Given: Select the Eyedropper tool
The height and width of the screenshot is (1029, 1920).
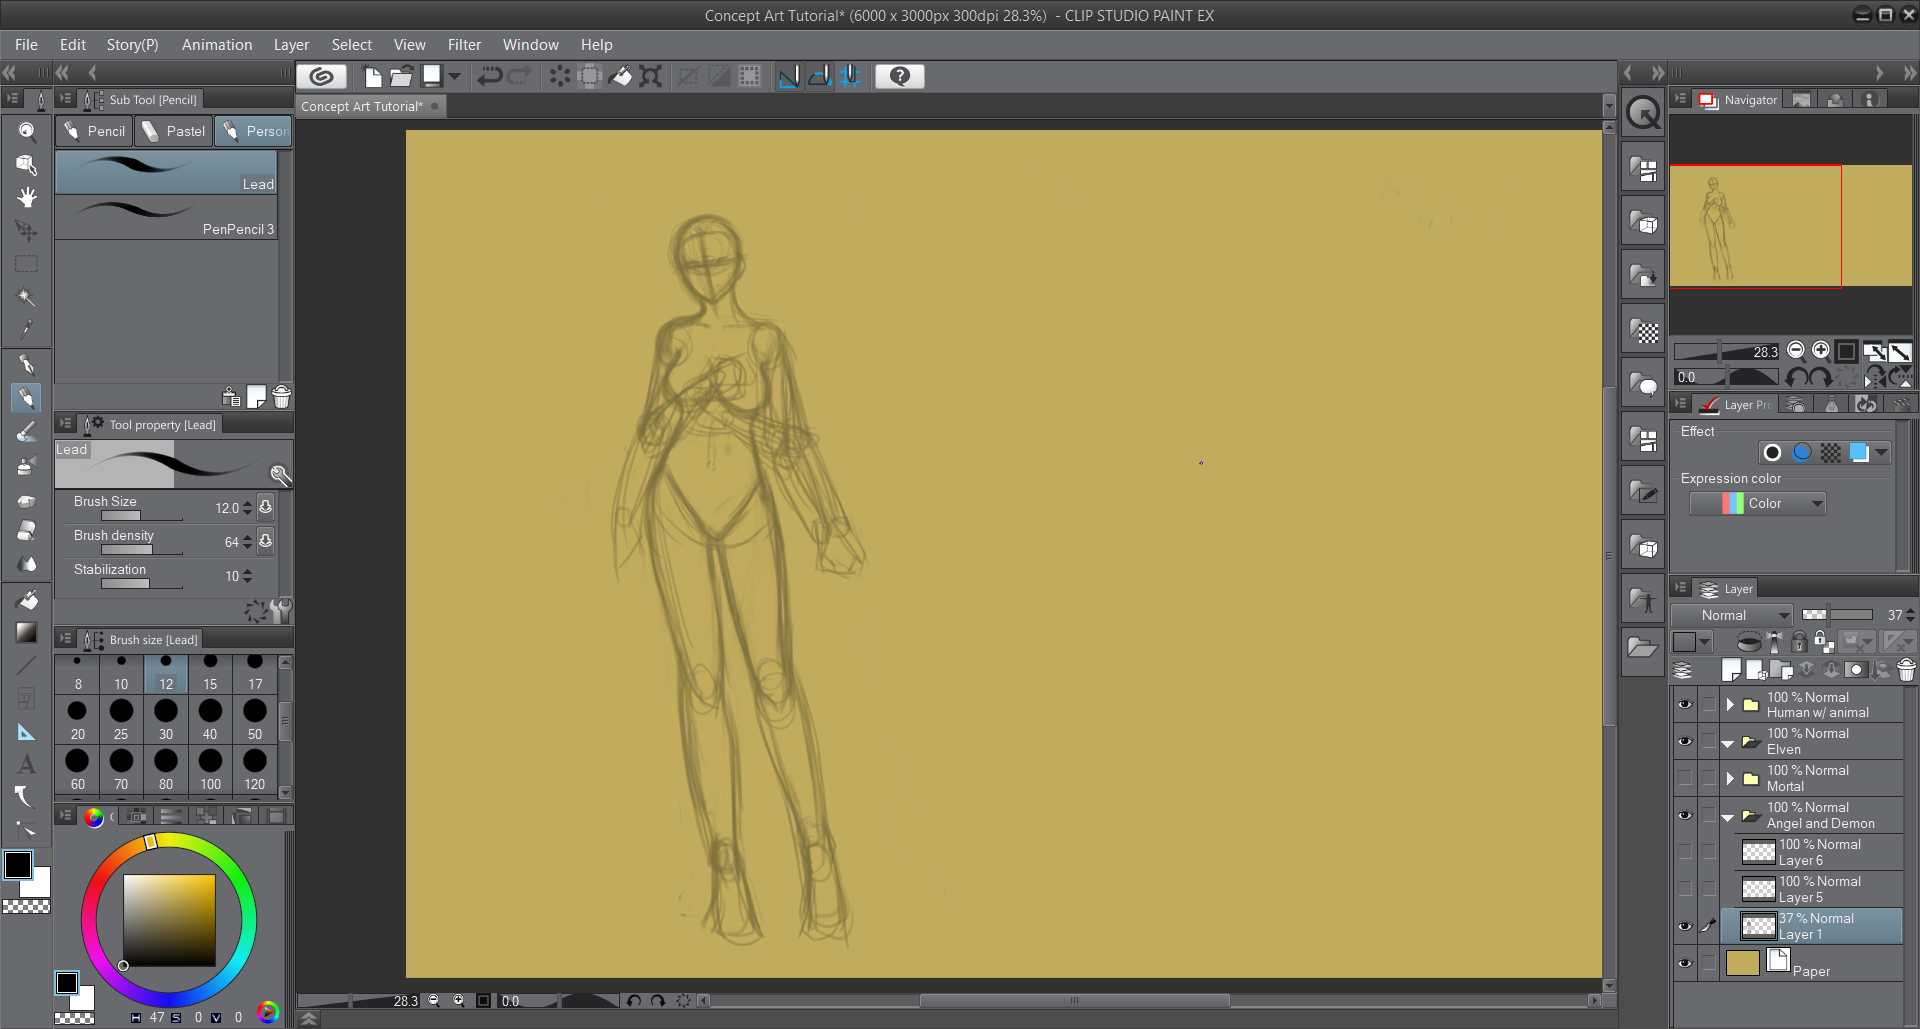Looking at the screenshot, I should point(27,329).
